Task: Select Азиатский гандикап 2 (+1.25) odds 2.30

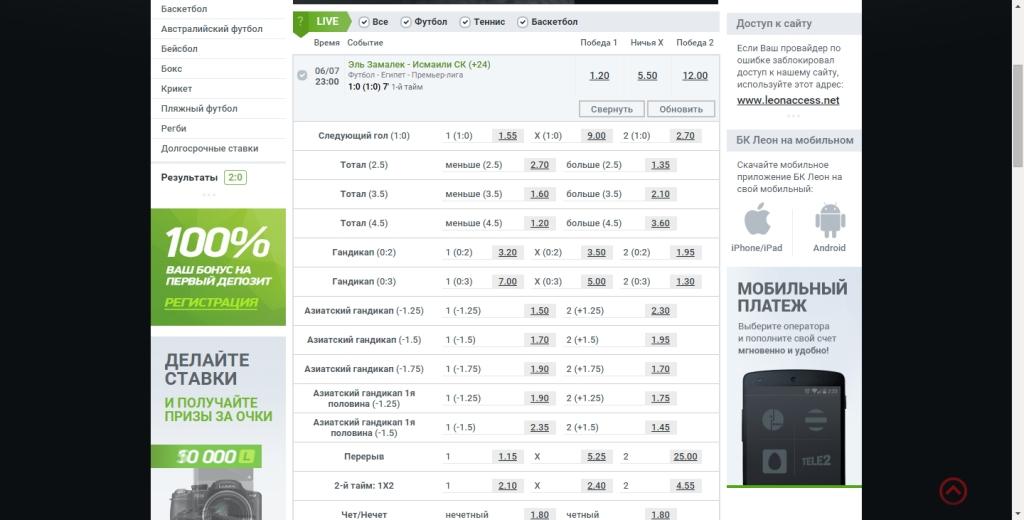Action: pos(660,310)
